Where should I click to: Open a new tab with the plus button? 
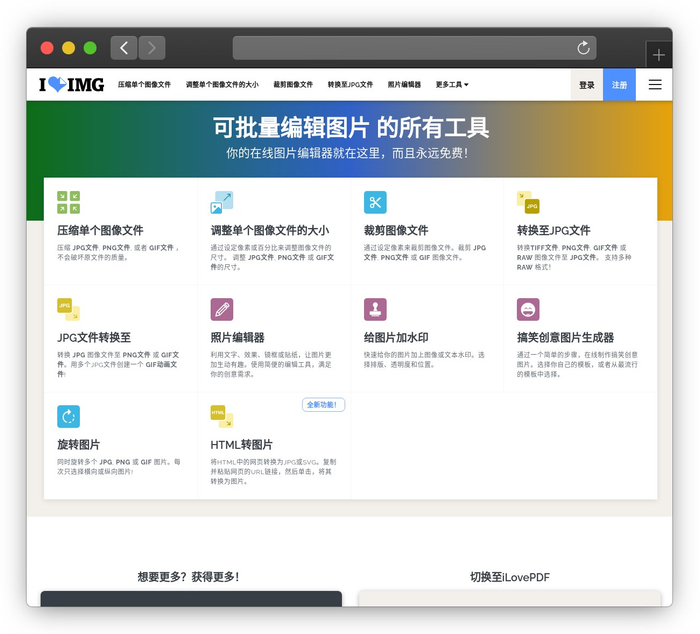click(658, 55)
